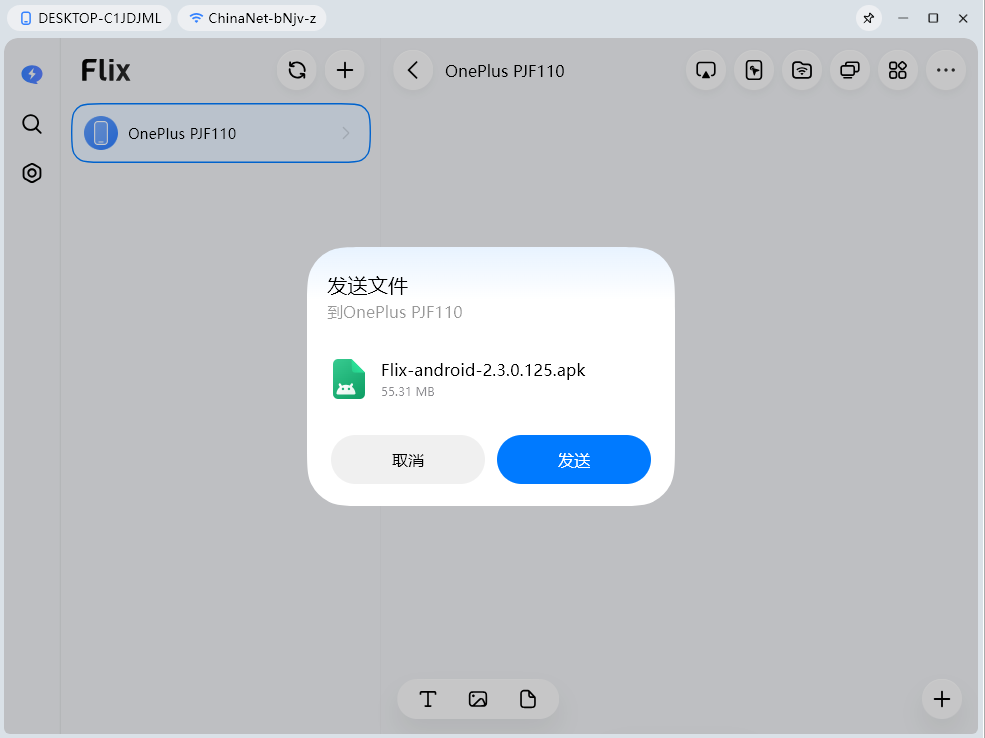Open the more options ellipsis menu

coord(945,70)
